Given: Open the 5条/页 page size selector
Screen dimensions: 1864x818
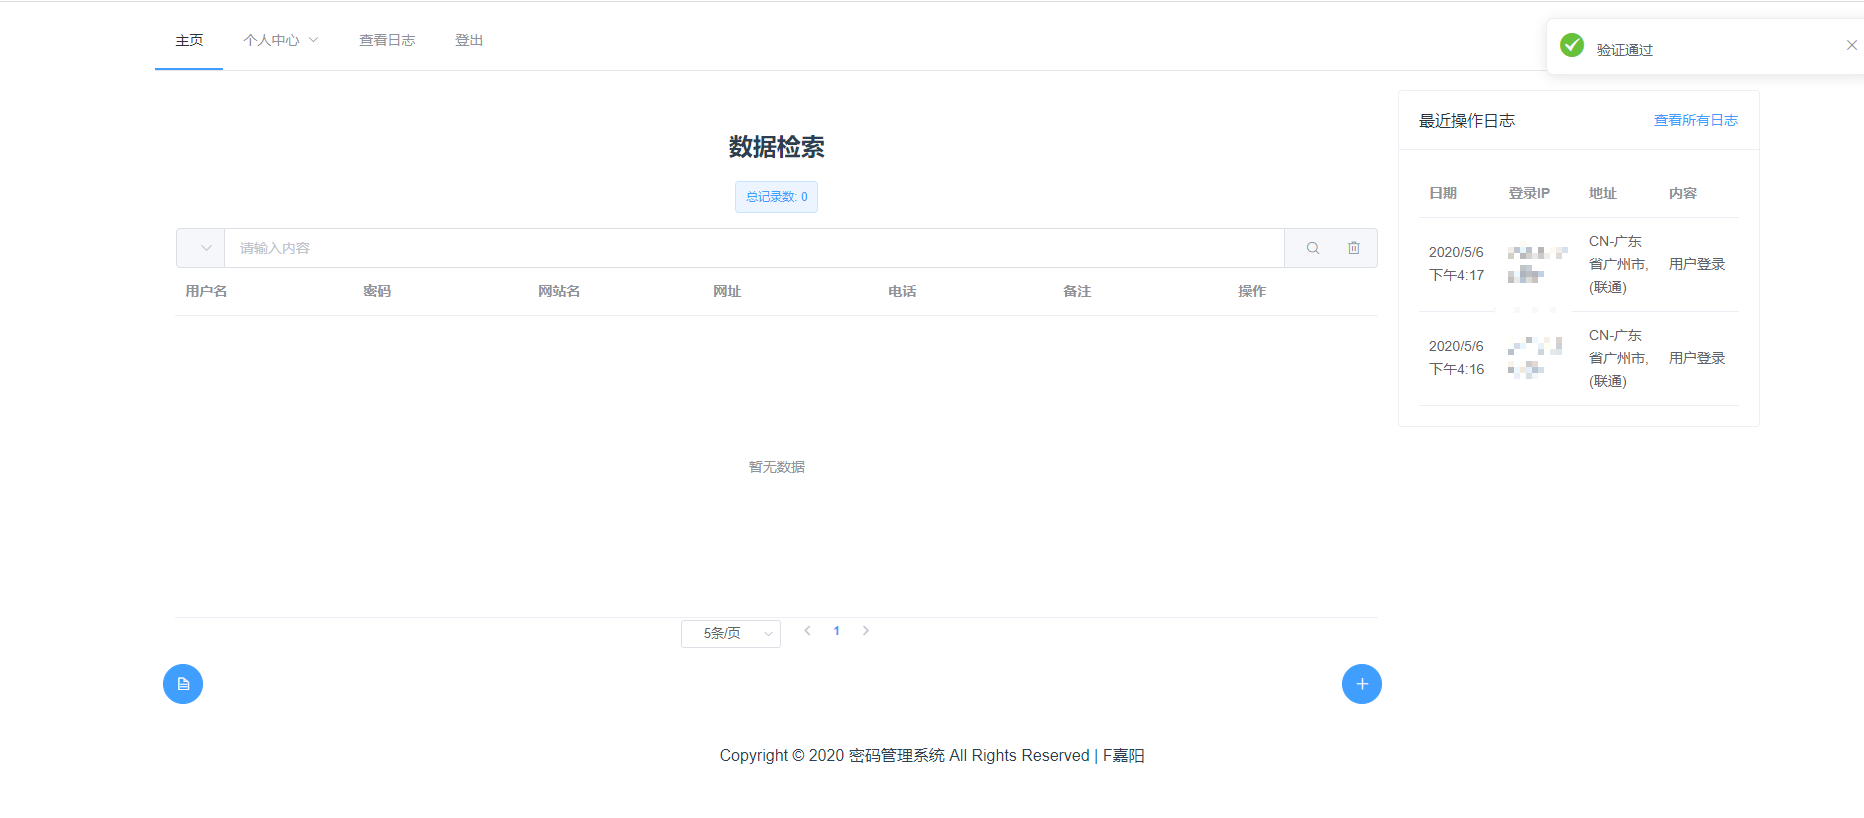Looking at the screenshot, I should coord(730,634).
